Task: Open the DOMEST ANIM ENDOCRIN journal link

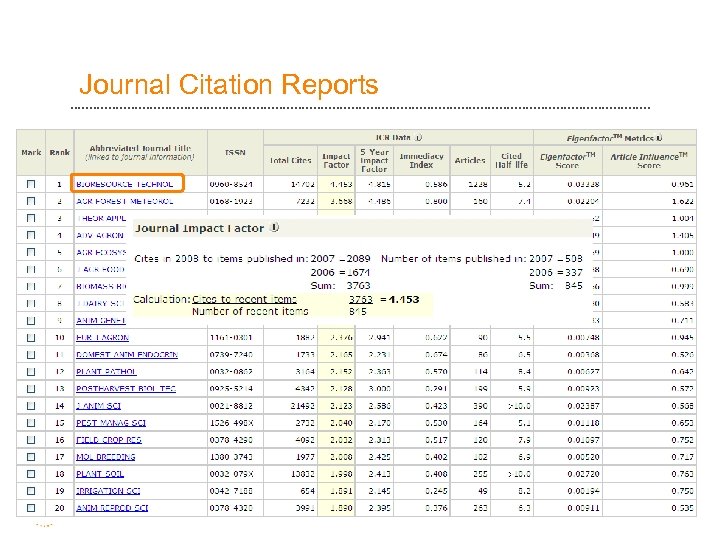Action: (127, 354)
